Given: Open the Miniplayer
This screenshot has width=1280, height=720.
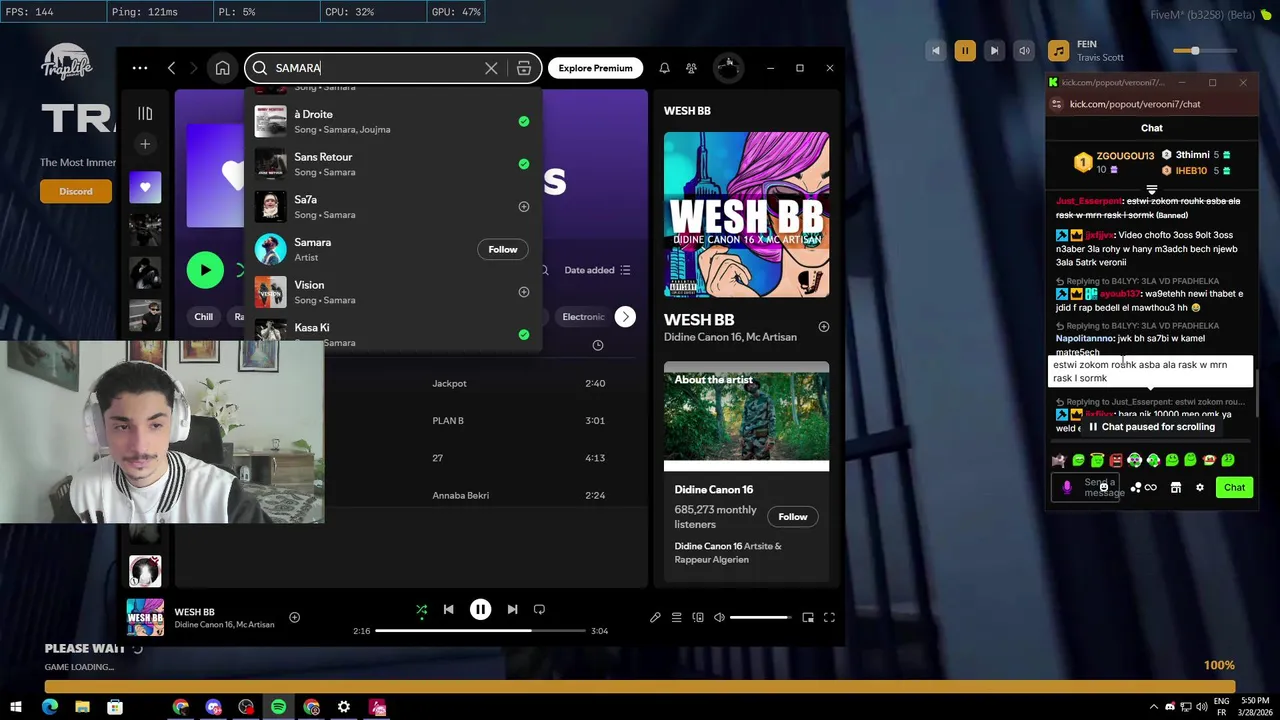Looking at the screenshot, I should pyautogui.click(x=808, y=618).
